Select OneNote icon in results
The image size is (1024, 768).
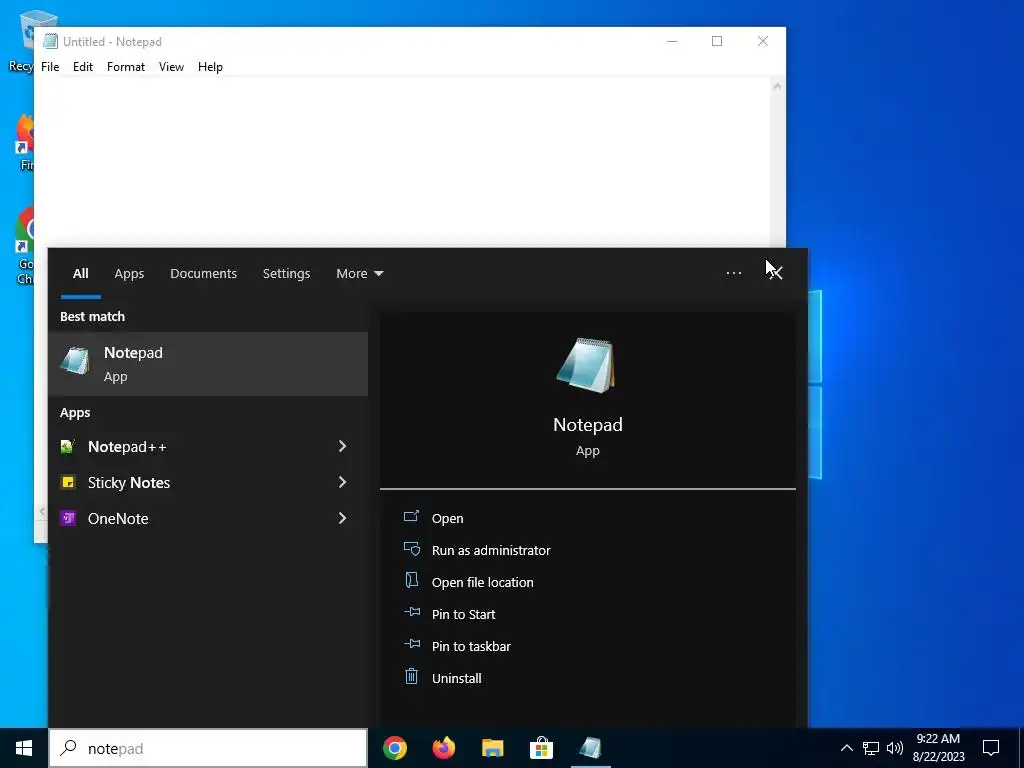pyautogui.click(x=67, y=519)
